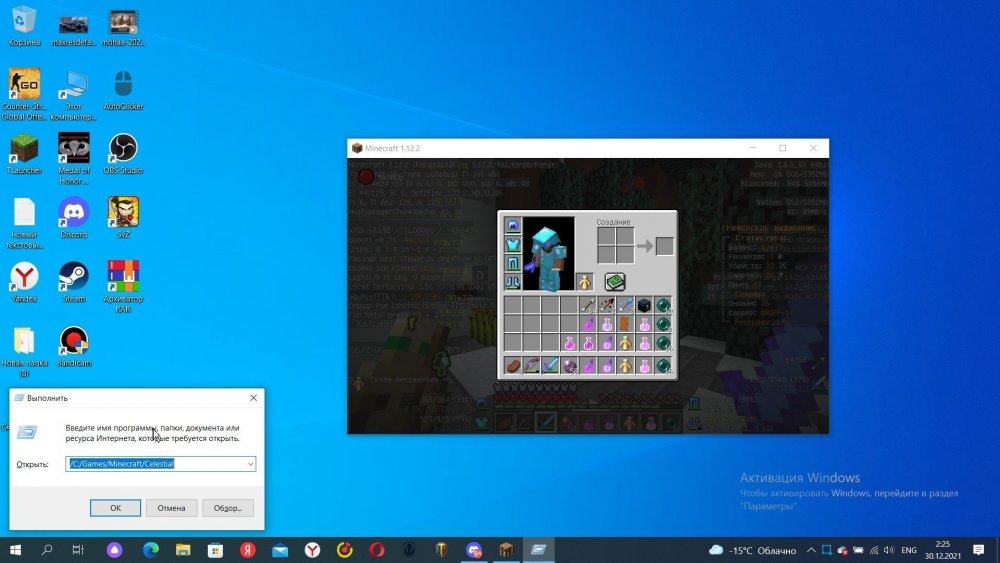The height and width of the screenshot is (563, 1000).
Task: Click the player model preview in the inventory
Action: tap(548, 254)
